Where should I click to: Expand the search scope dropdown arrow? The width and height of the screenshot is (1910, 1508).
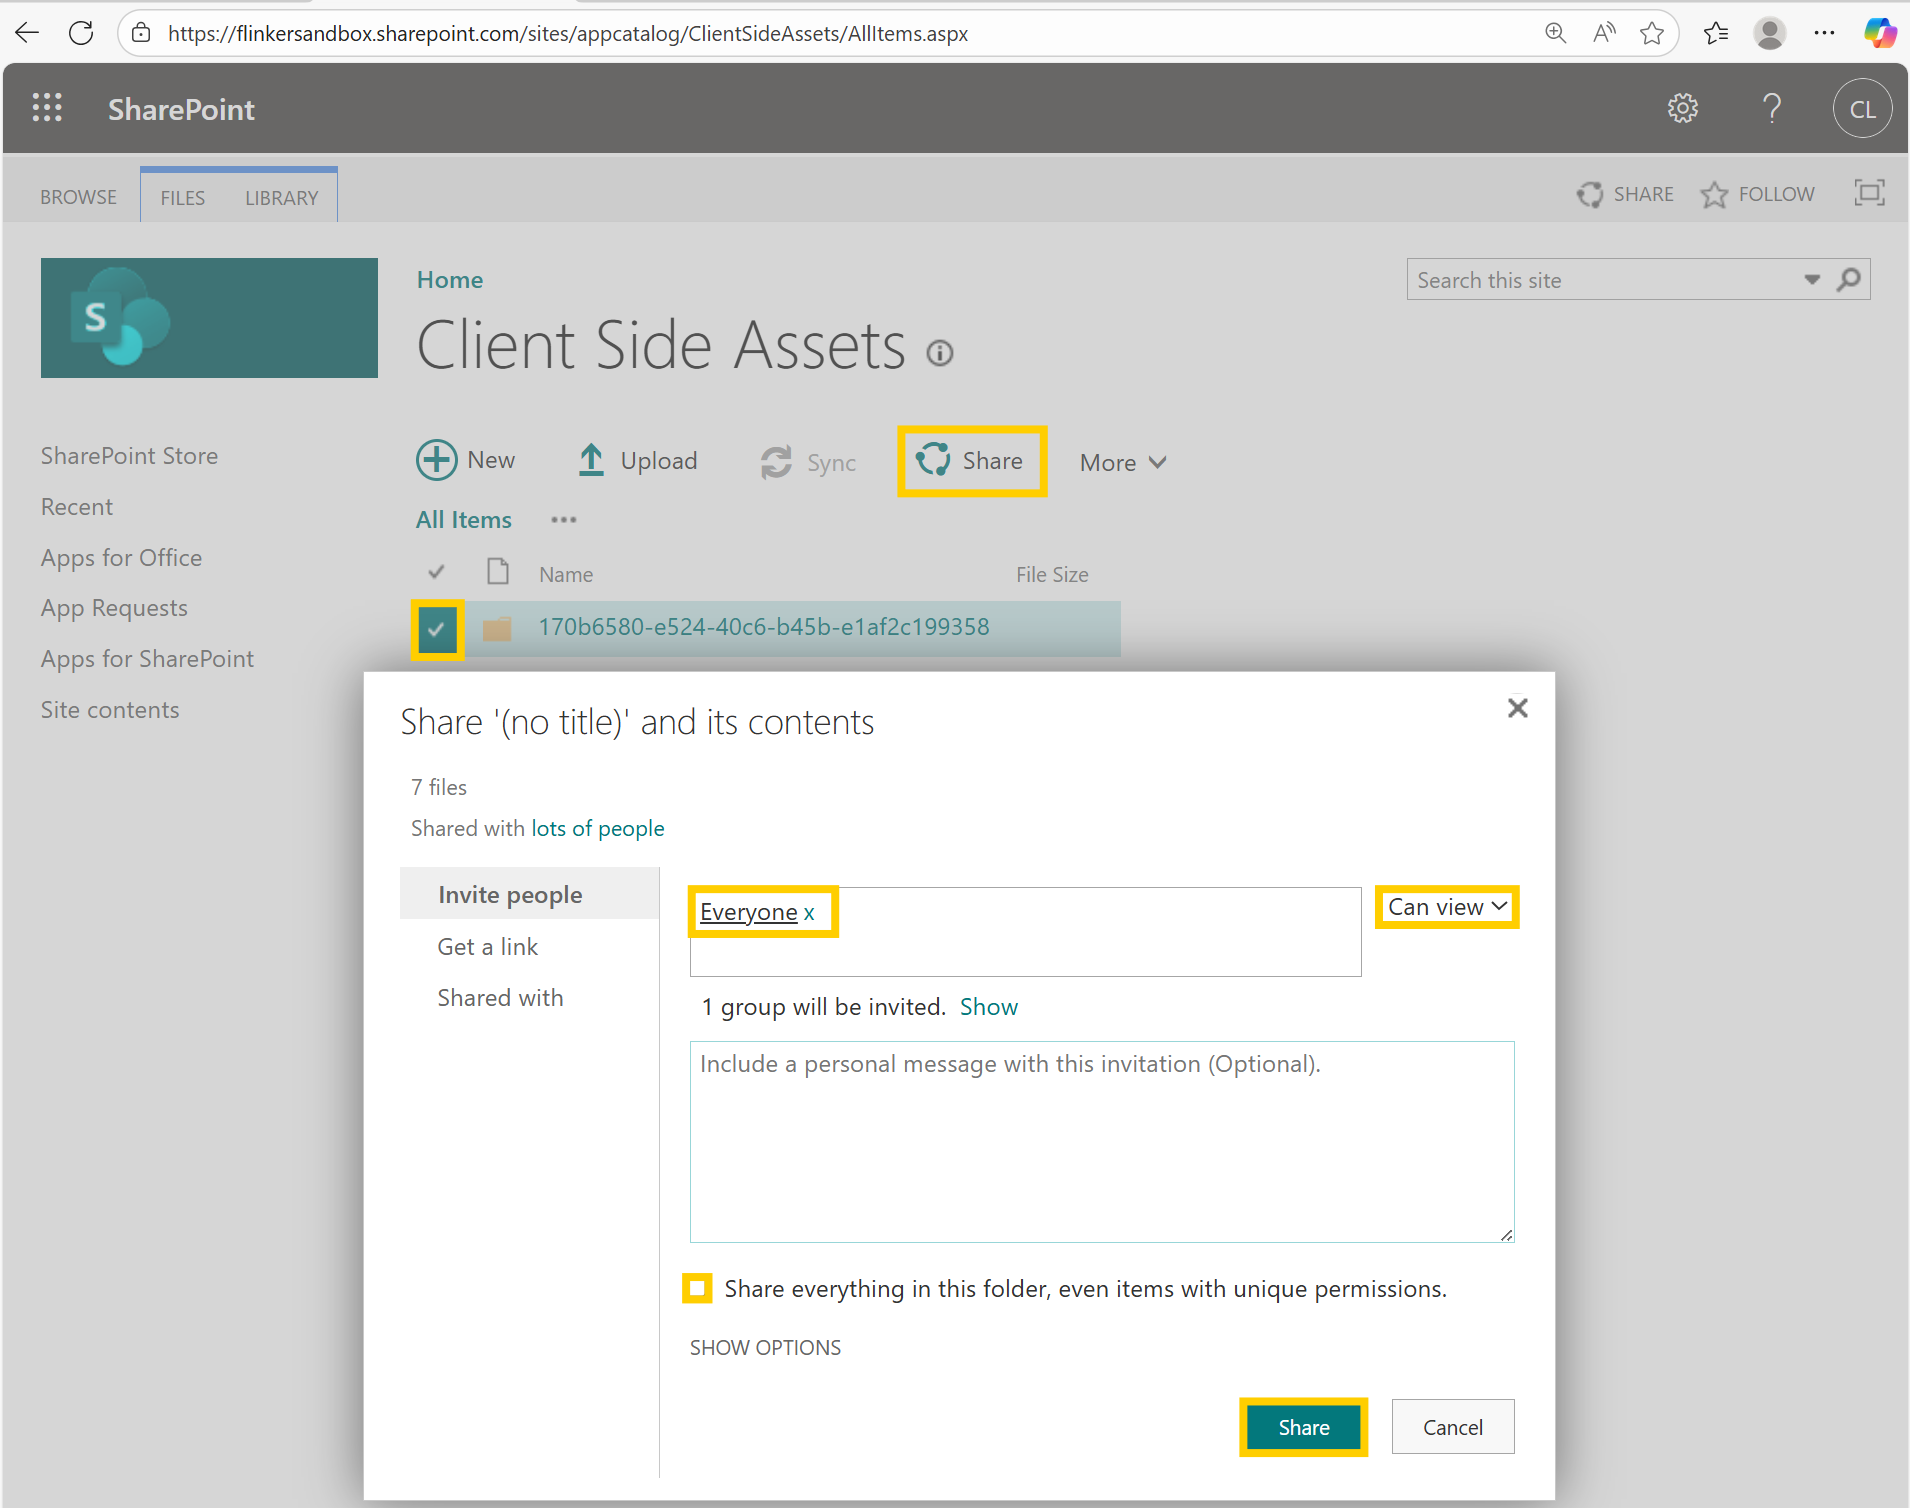(1811, 280)
